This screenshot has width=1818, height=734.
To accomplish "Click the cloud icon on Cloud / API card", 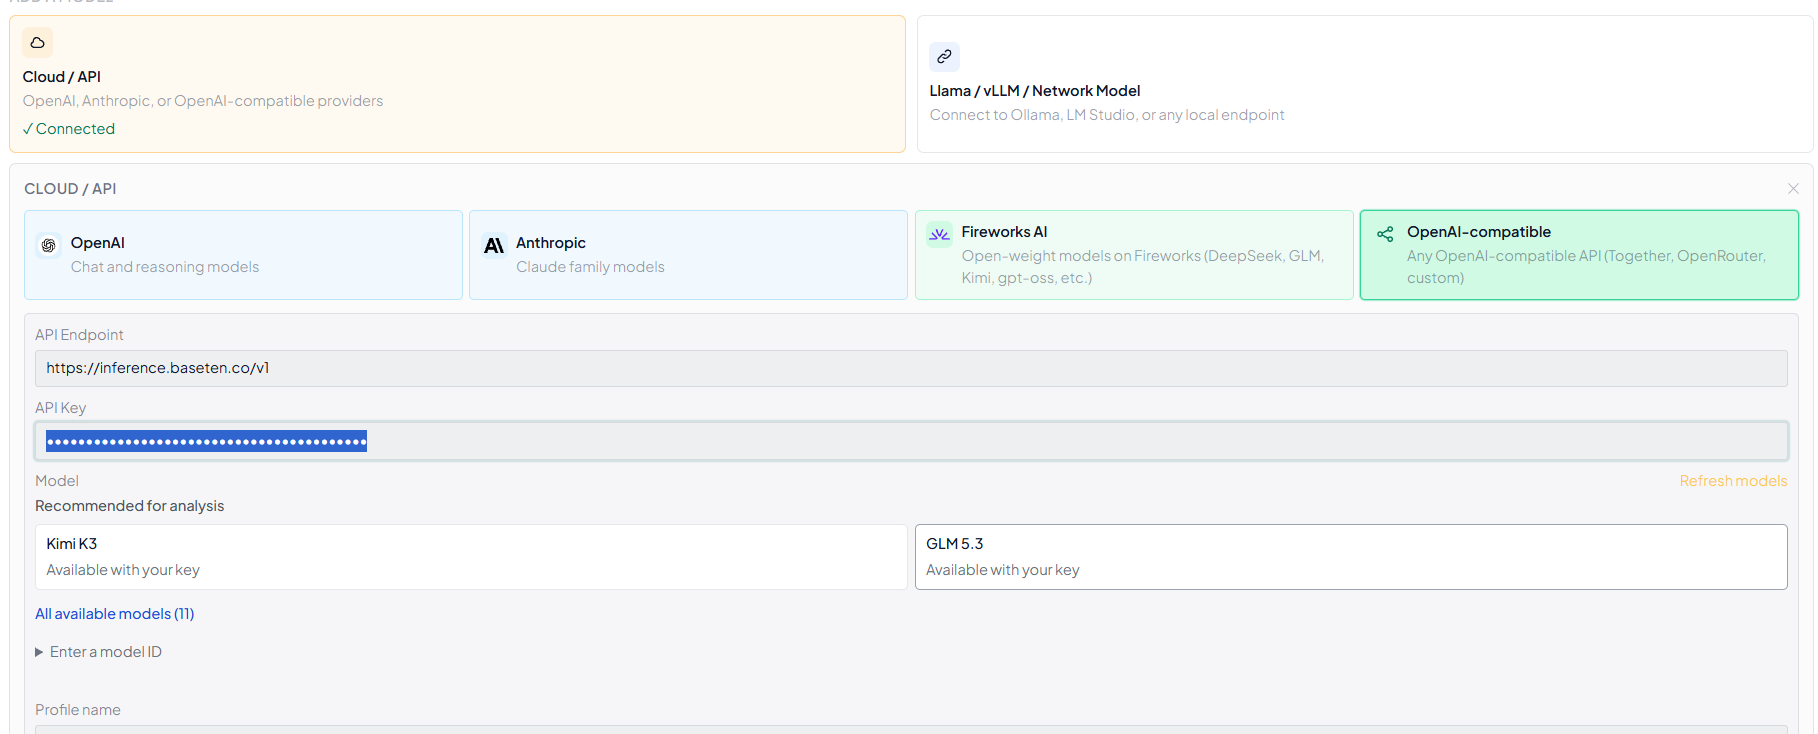I will pyautogui.click(x=37, y=43).
